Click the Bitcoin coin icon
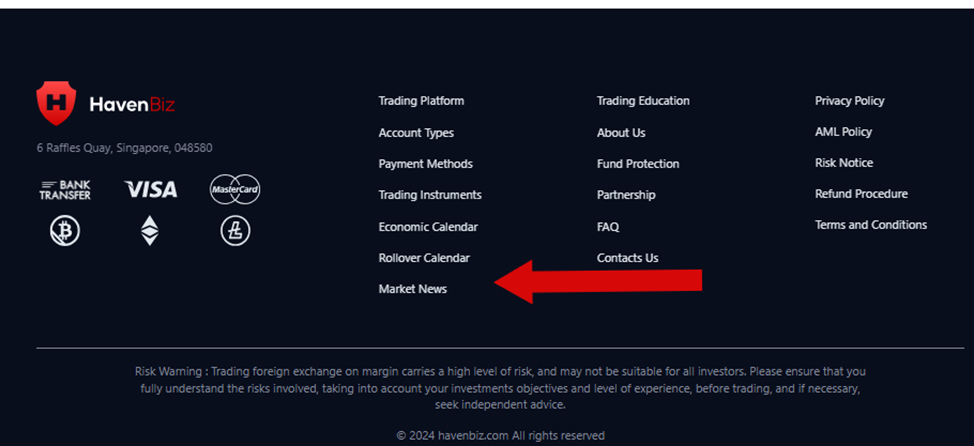The image size is (974, 446). click(x=65, y=232)
